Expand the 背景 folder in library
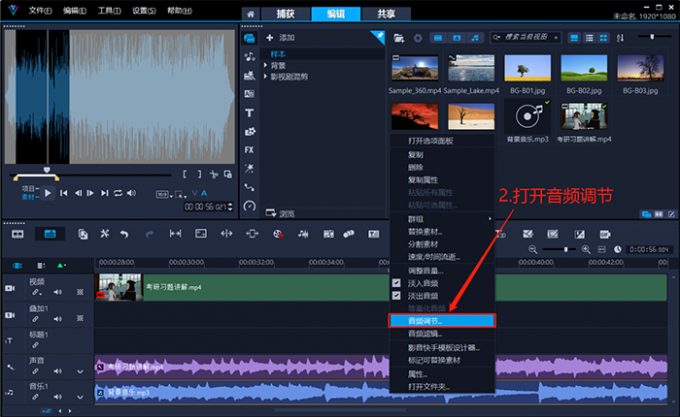The width and height of the screenshot is (680, 417). click(x=265, y=65)
